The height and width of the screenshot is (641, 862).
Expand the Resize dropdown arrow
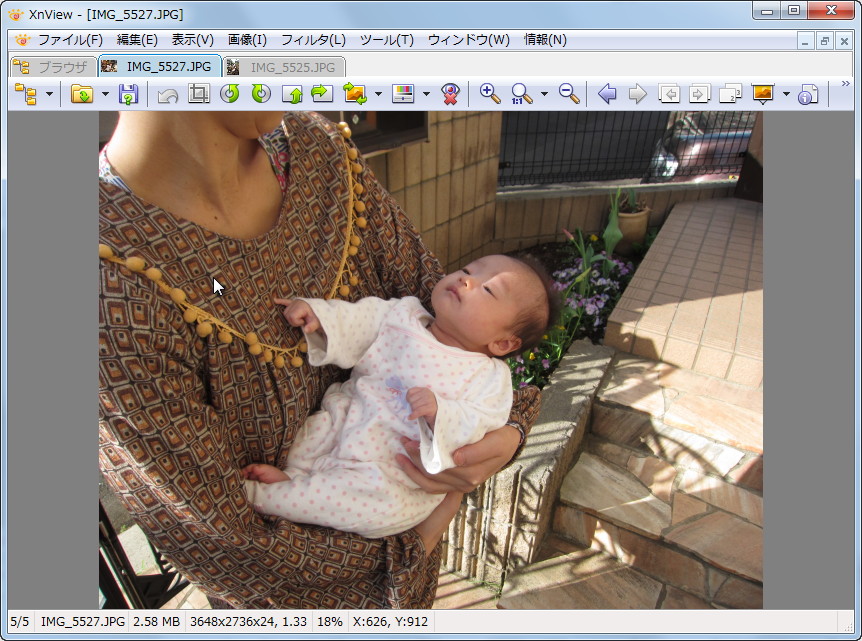point(378,94)
